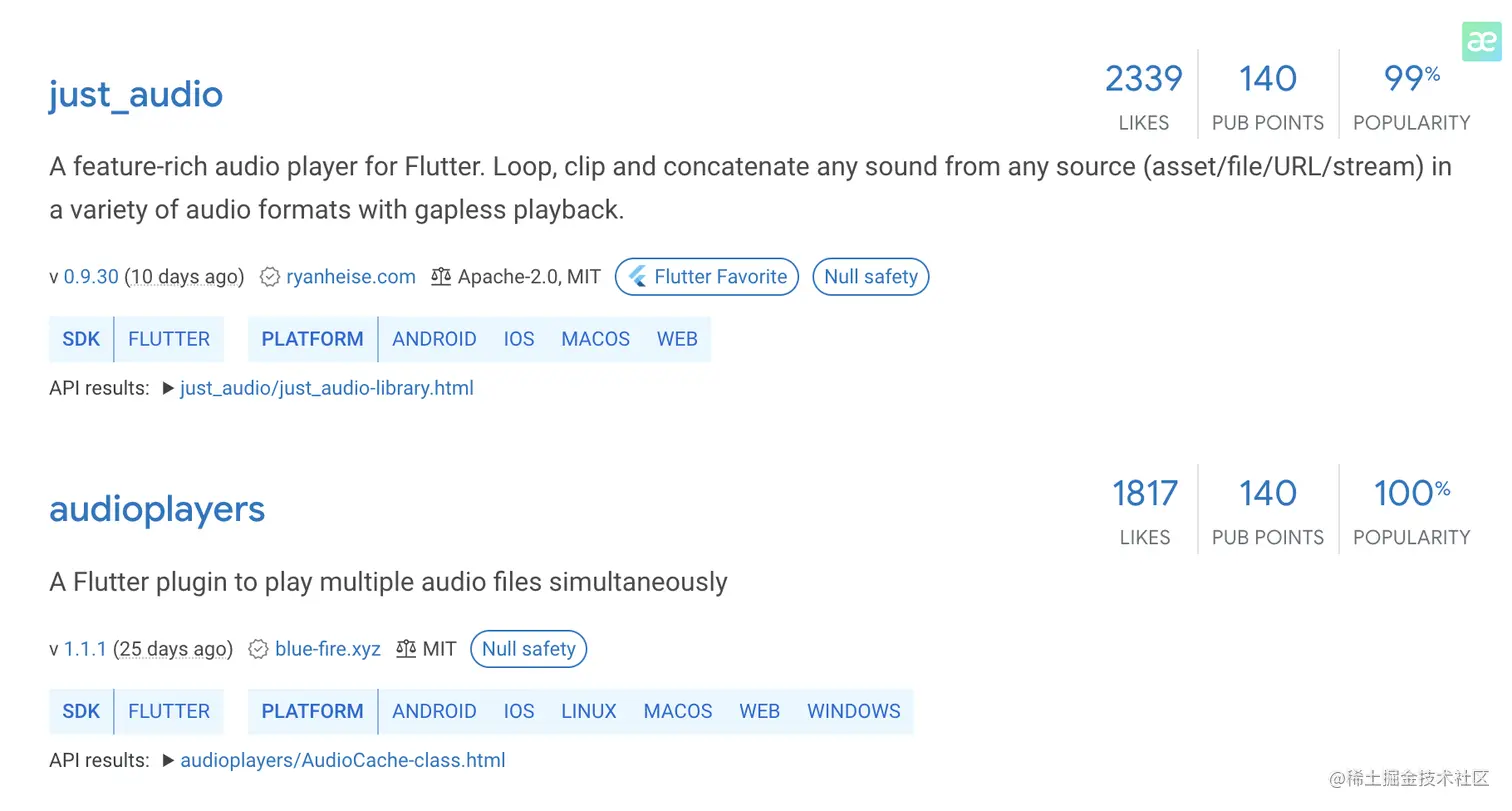Click license scale icon beside Apache-2.0

pos(441,277)
